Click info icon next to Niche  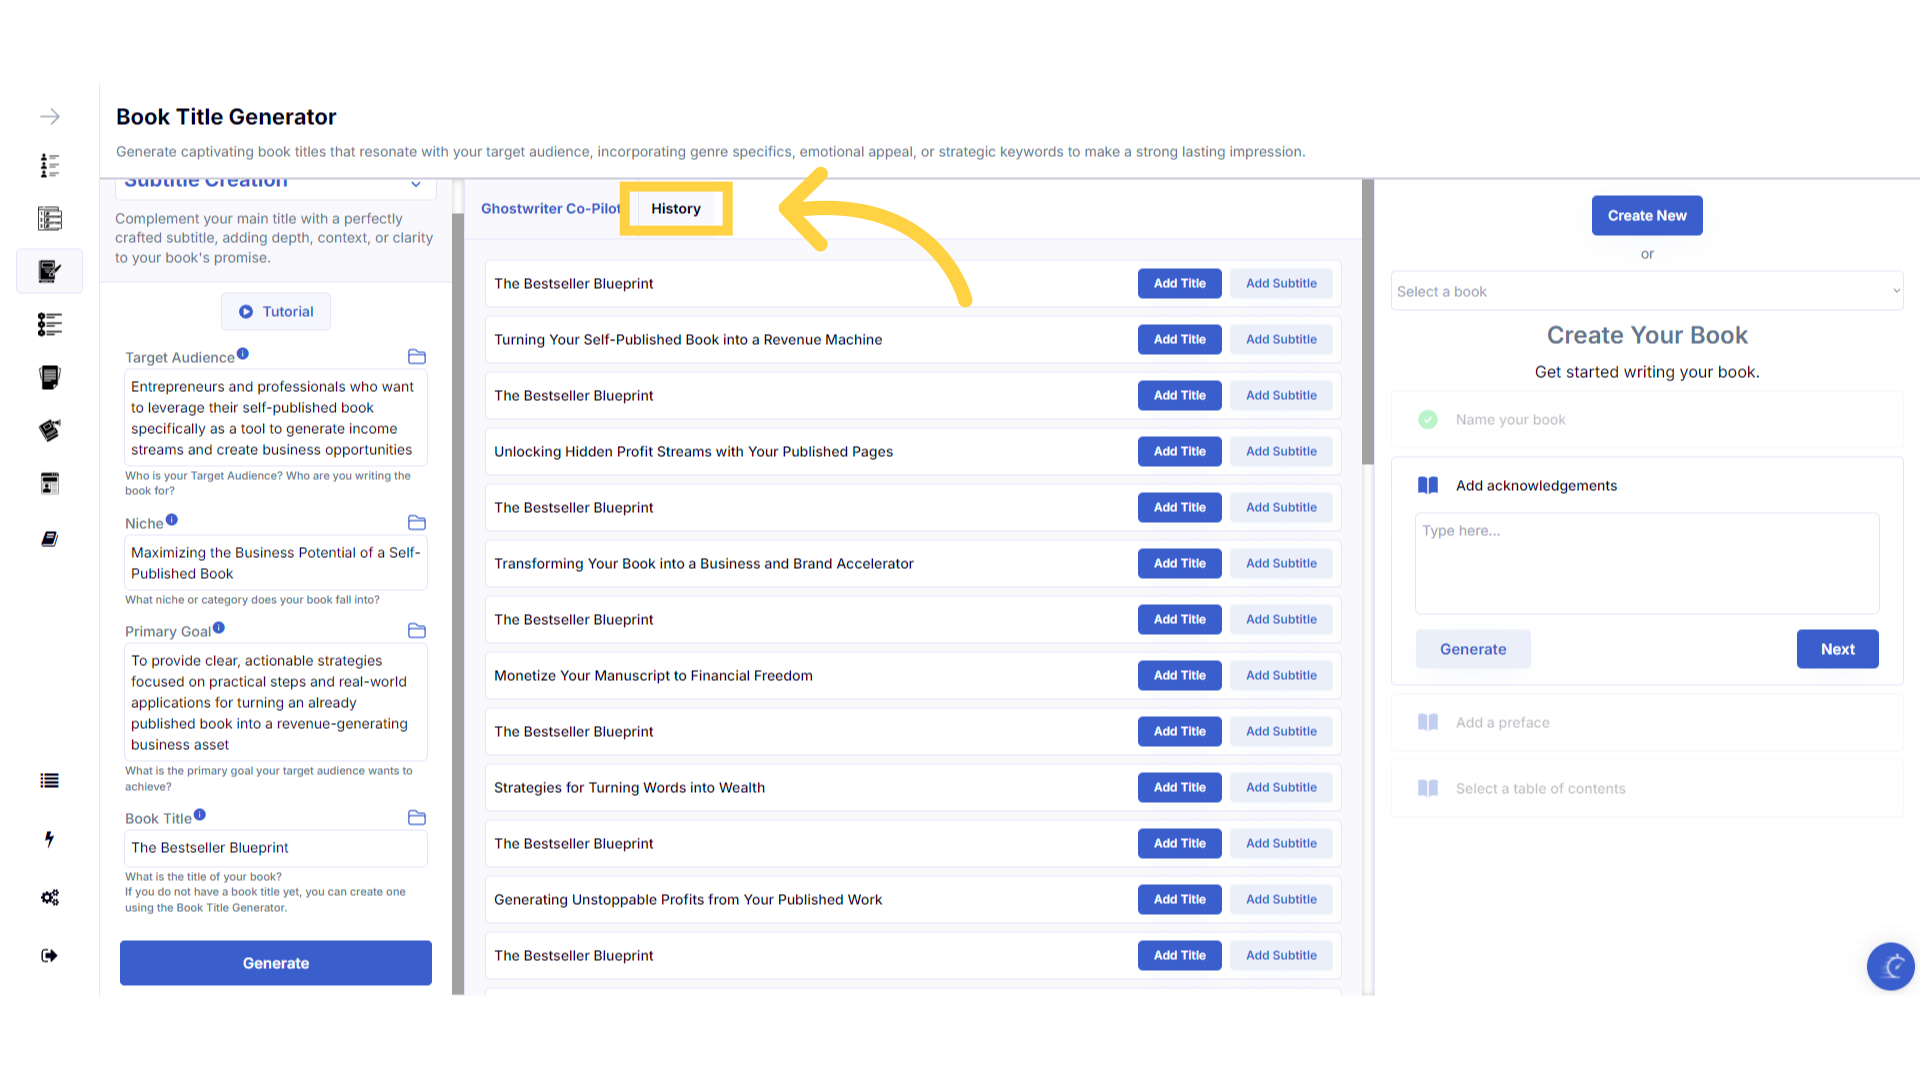(x=172, y=520)
